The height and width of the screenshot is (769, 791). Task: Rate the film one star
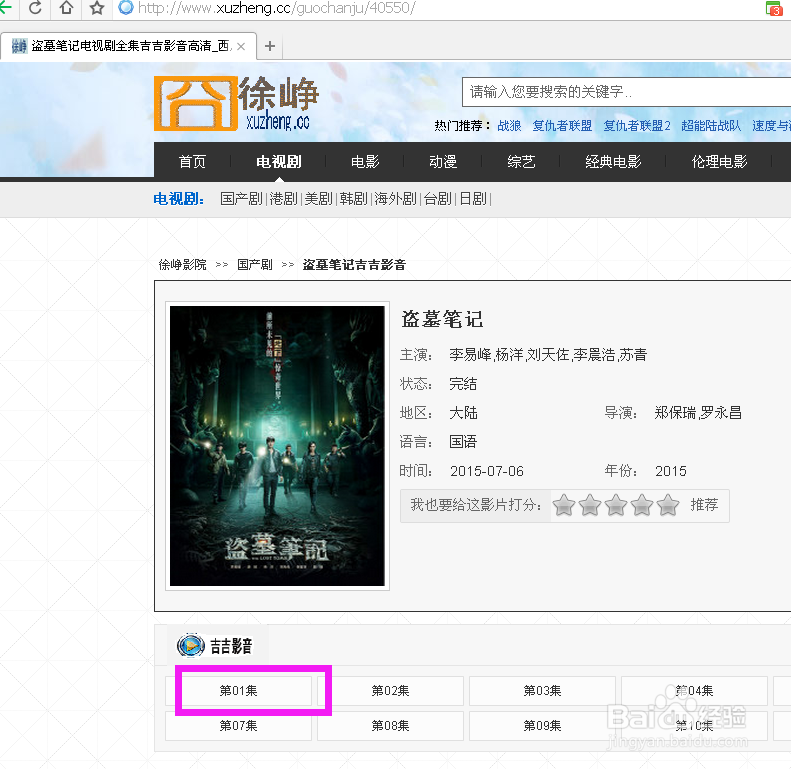click(563, 505)
